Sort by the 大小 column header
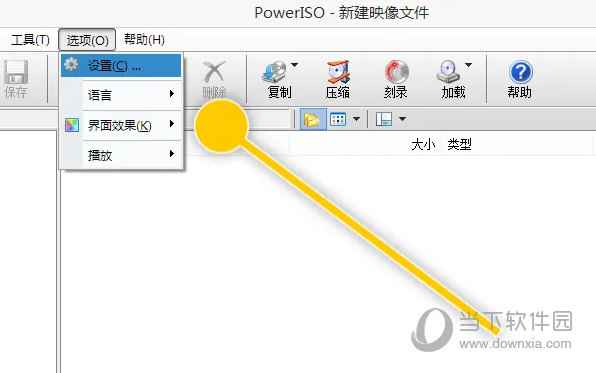 click(x=423, y=144)
